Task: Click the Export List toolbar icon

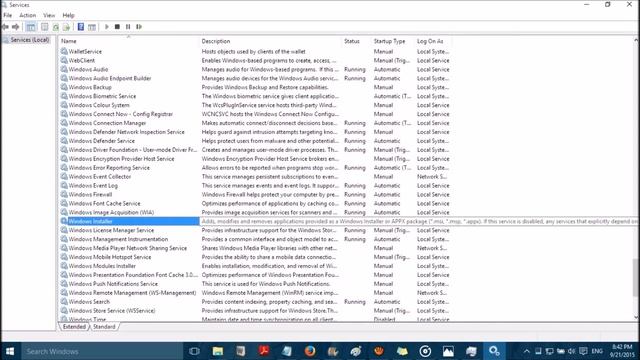Action: pyautogui.click(x=66, y=27)
